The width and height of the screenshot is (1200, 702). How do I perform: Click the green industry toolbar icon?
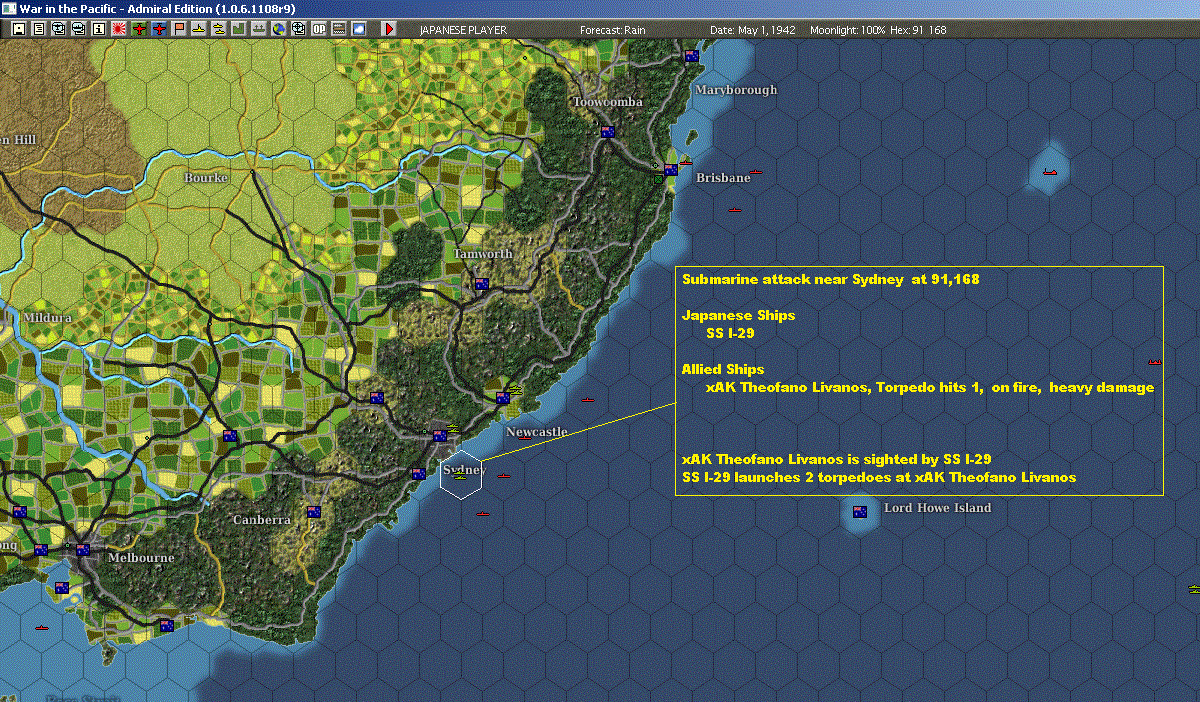[x=238, y=29]
